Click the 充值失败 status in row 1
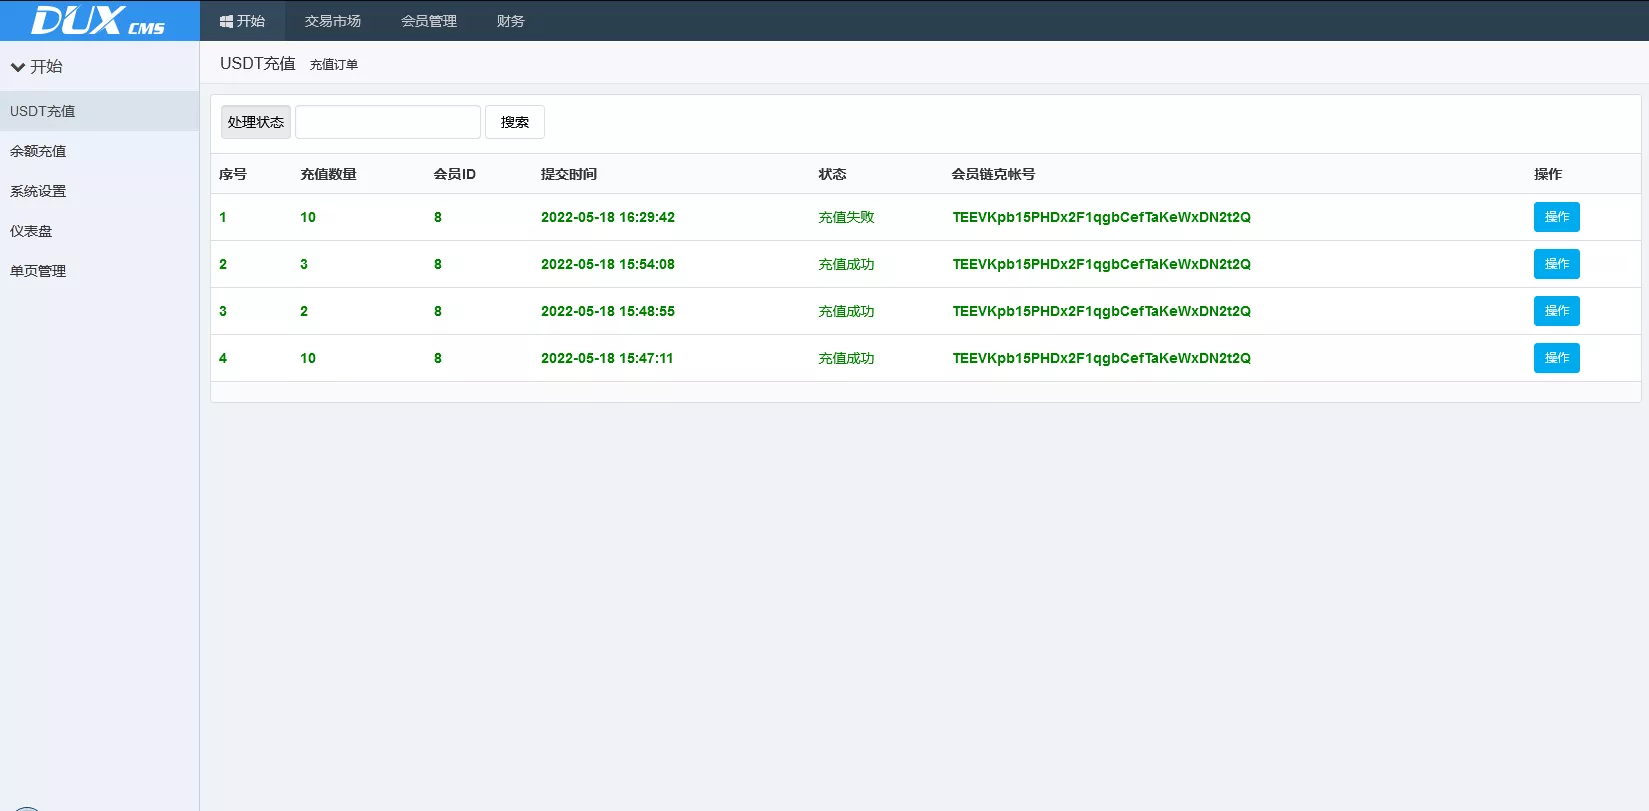This screenshot has width=1649, height=811. coord(846,217)
